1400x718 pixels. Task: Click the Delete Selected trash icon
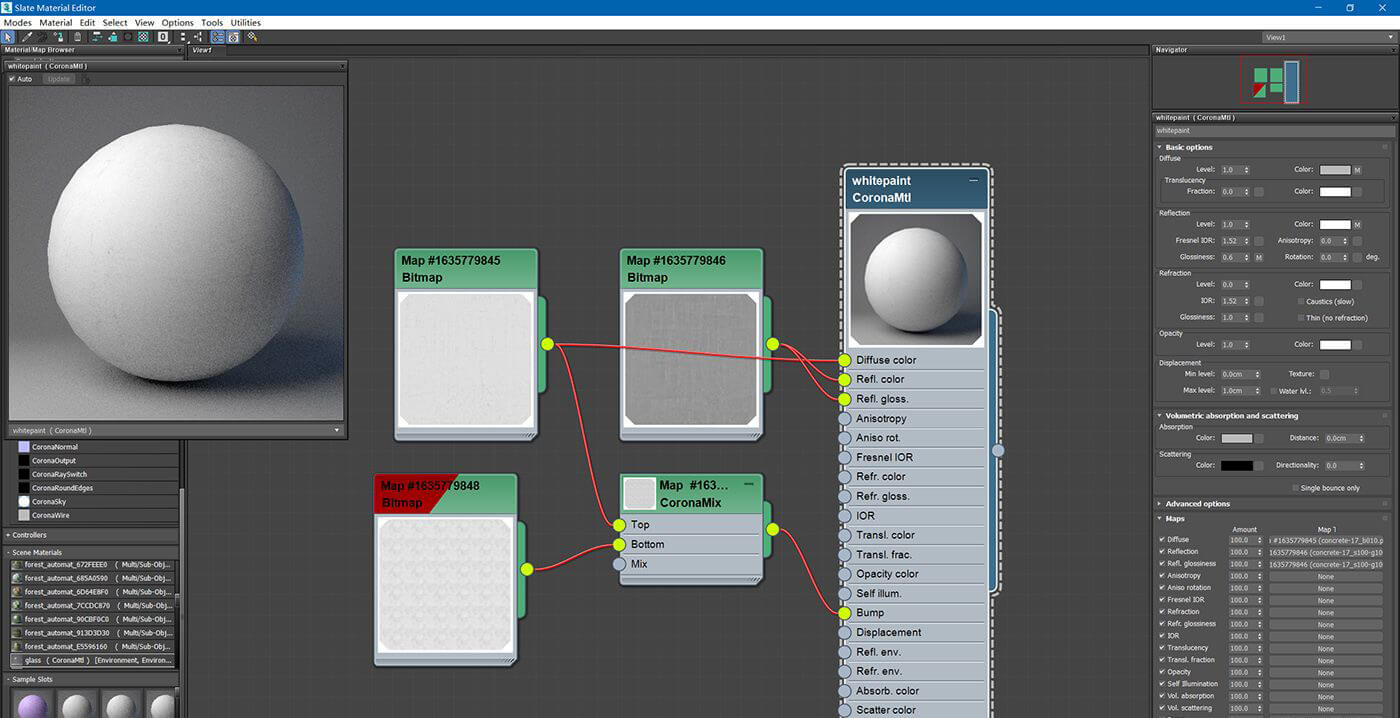tap(78, 37)
